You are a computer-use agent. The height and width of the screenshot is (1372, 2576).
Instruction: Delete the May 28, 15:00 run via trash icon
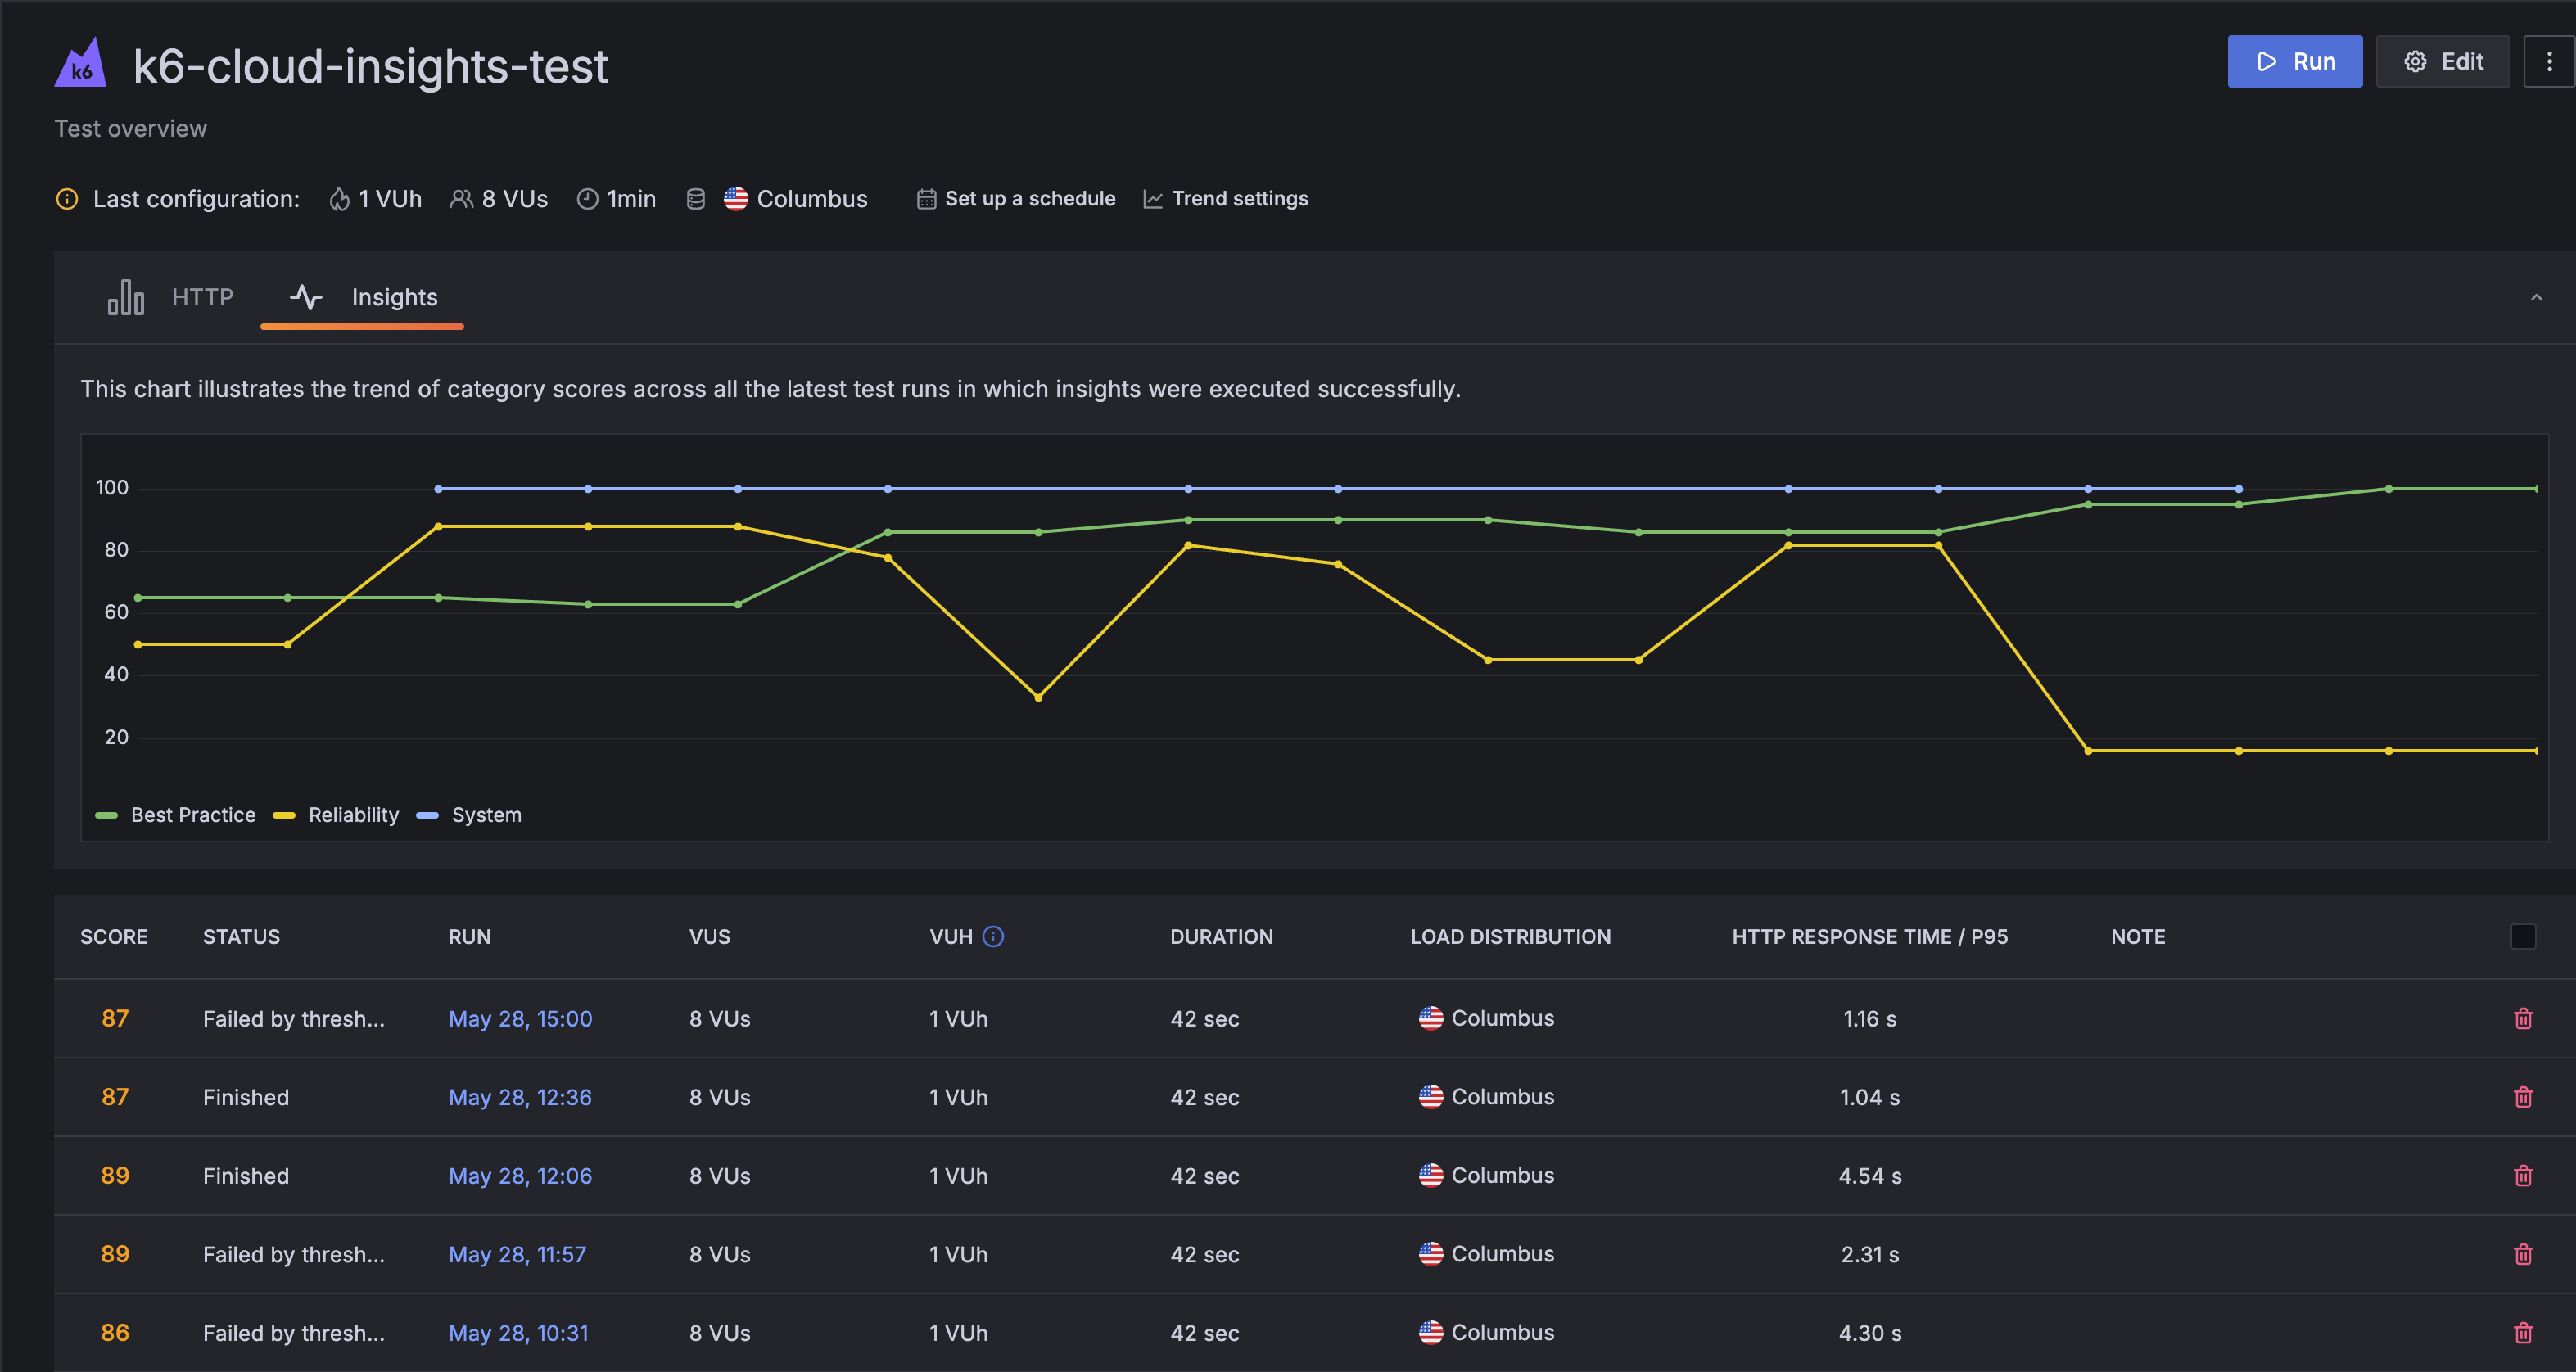[2524, 1018]
